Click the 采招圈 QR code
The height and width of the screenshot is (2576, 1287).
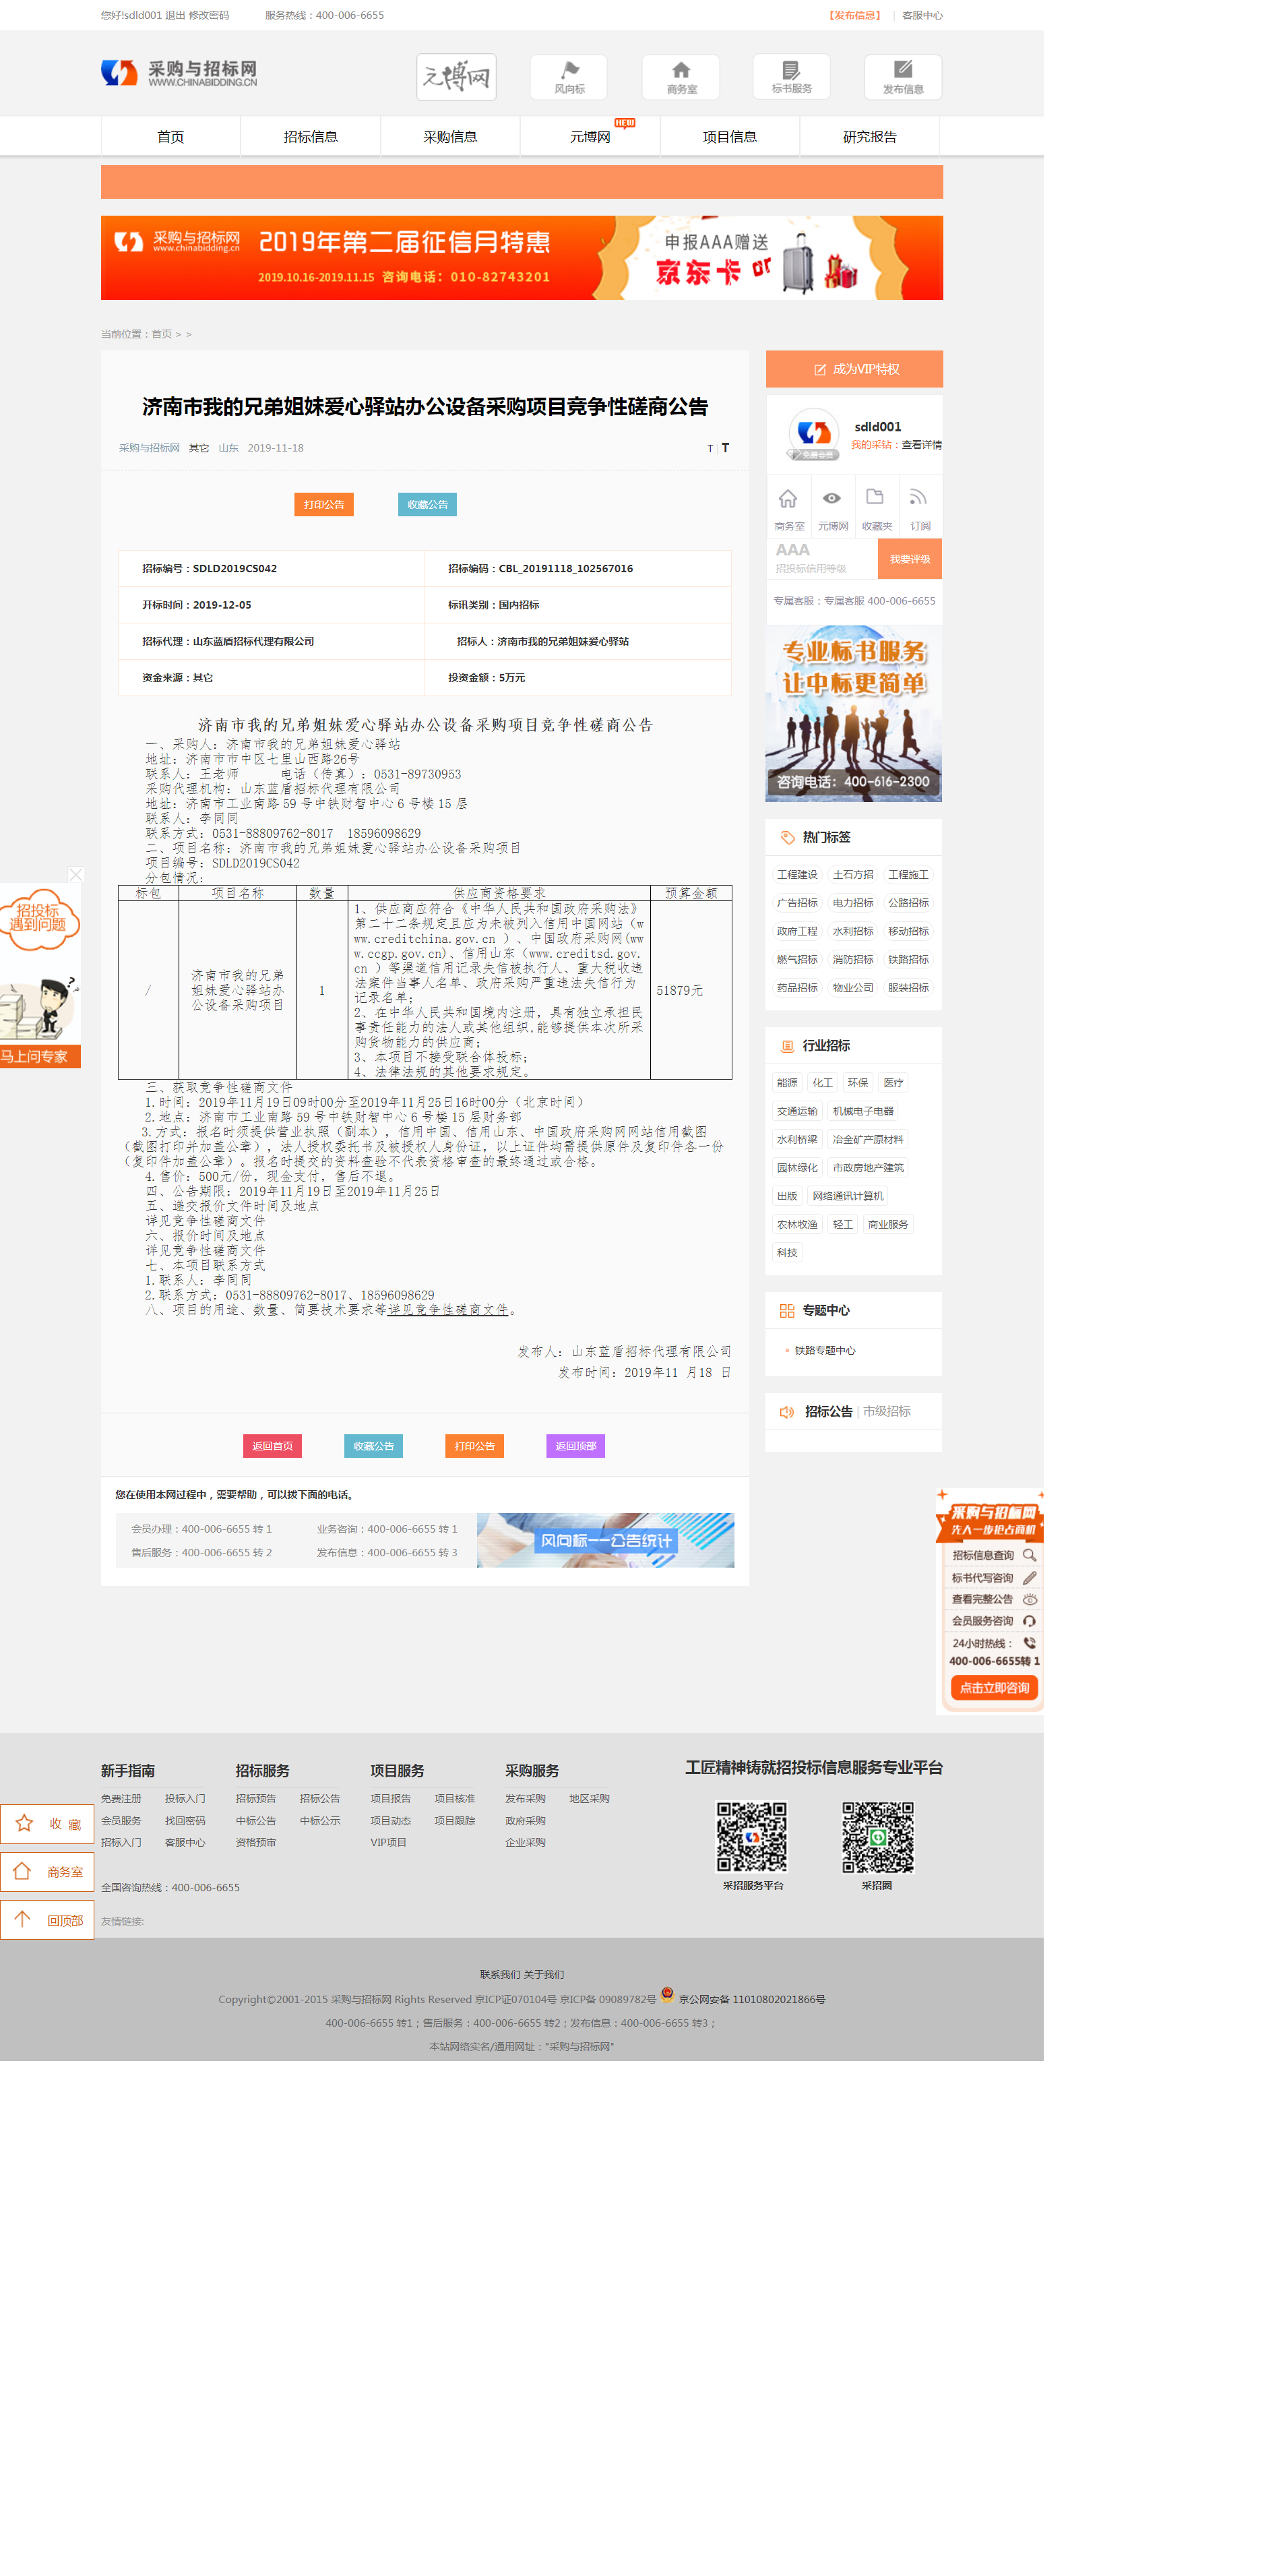878,1837
